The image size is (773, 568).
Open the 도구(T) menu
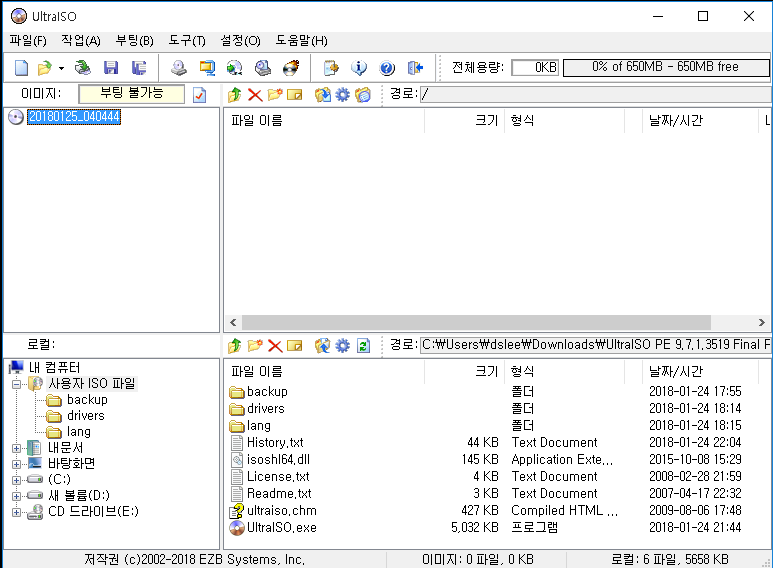coord(187,40)
